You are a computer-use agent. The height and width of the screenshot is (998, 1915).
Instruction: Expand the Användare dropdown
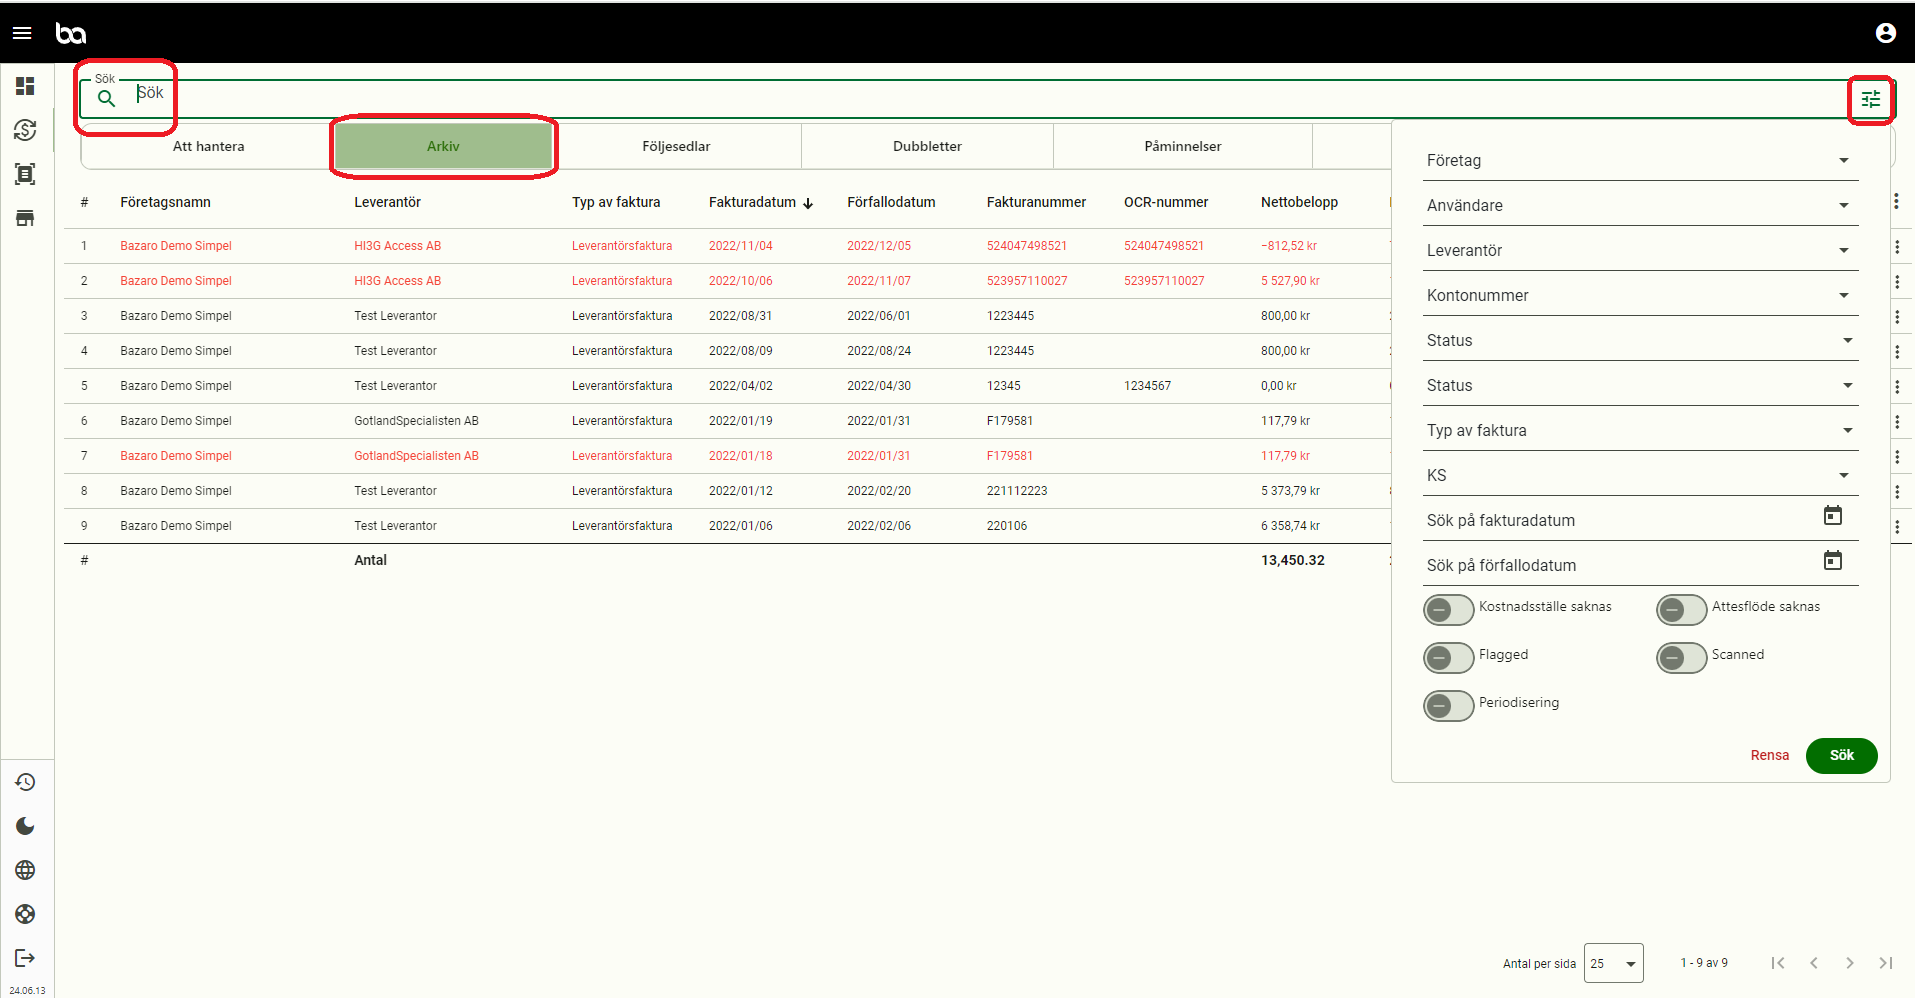(1640, 206)
